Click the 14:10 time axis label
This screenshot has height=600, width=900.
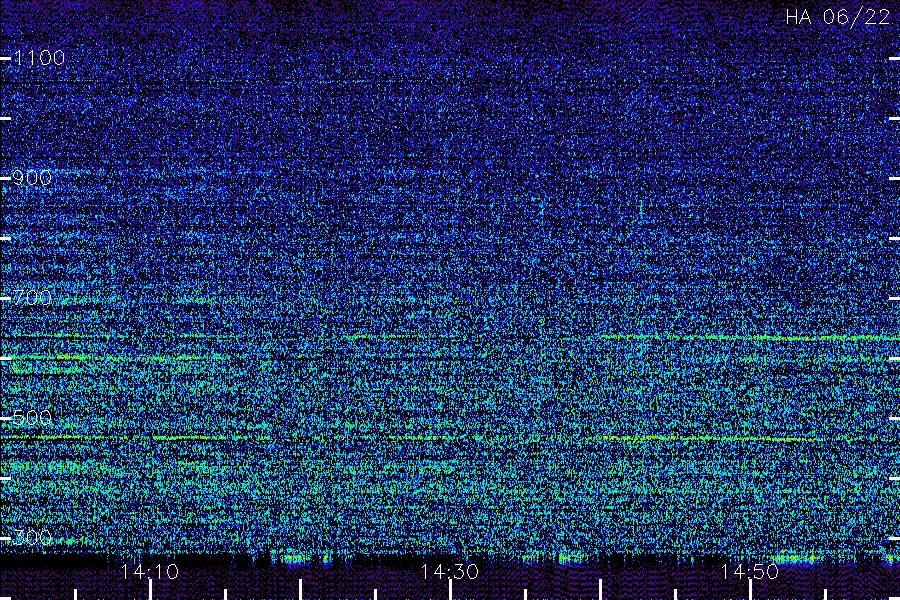150,572
